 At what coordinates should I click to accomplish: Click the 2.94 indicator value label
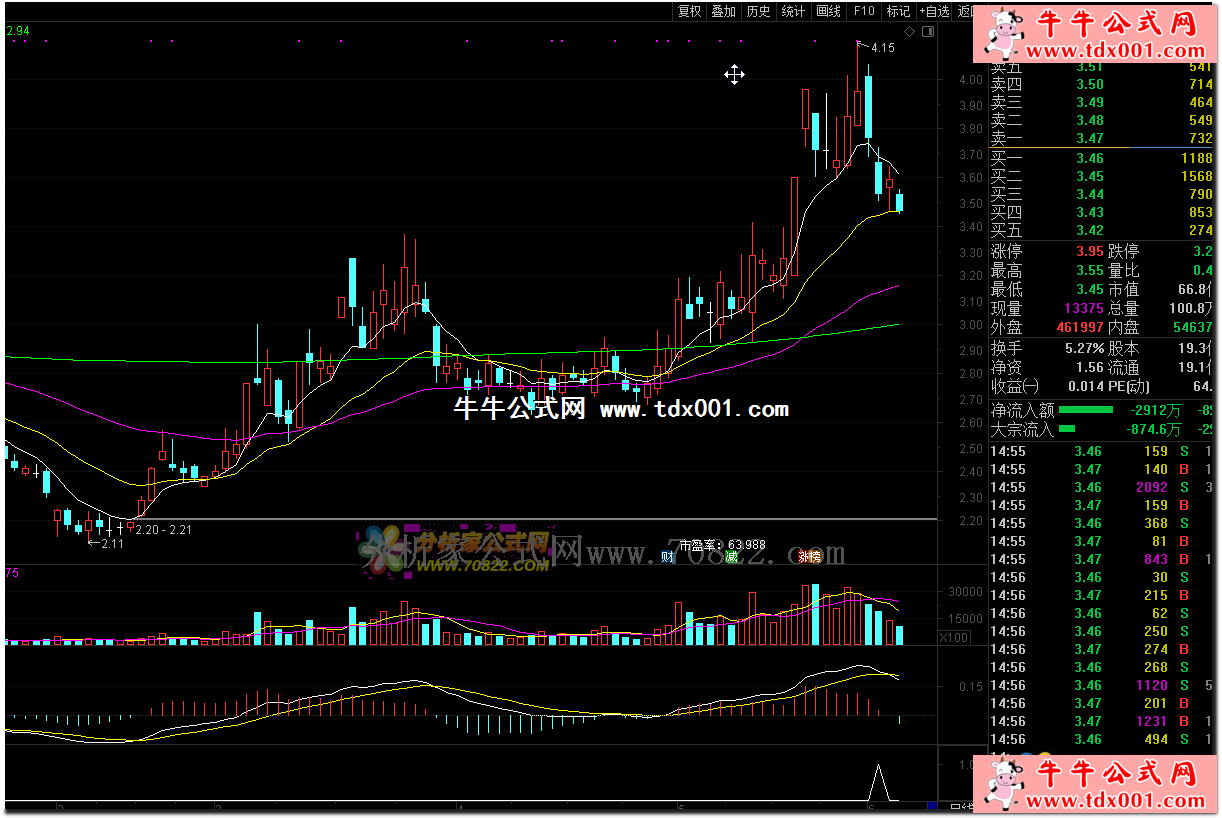pos(18,31)
